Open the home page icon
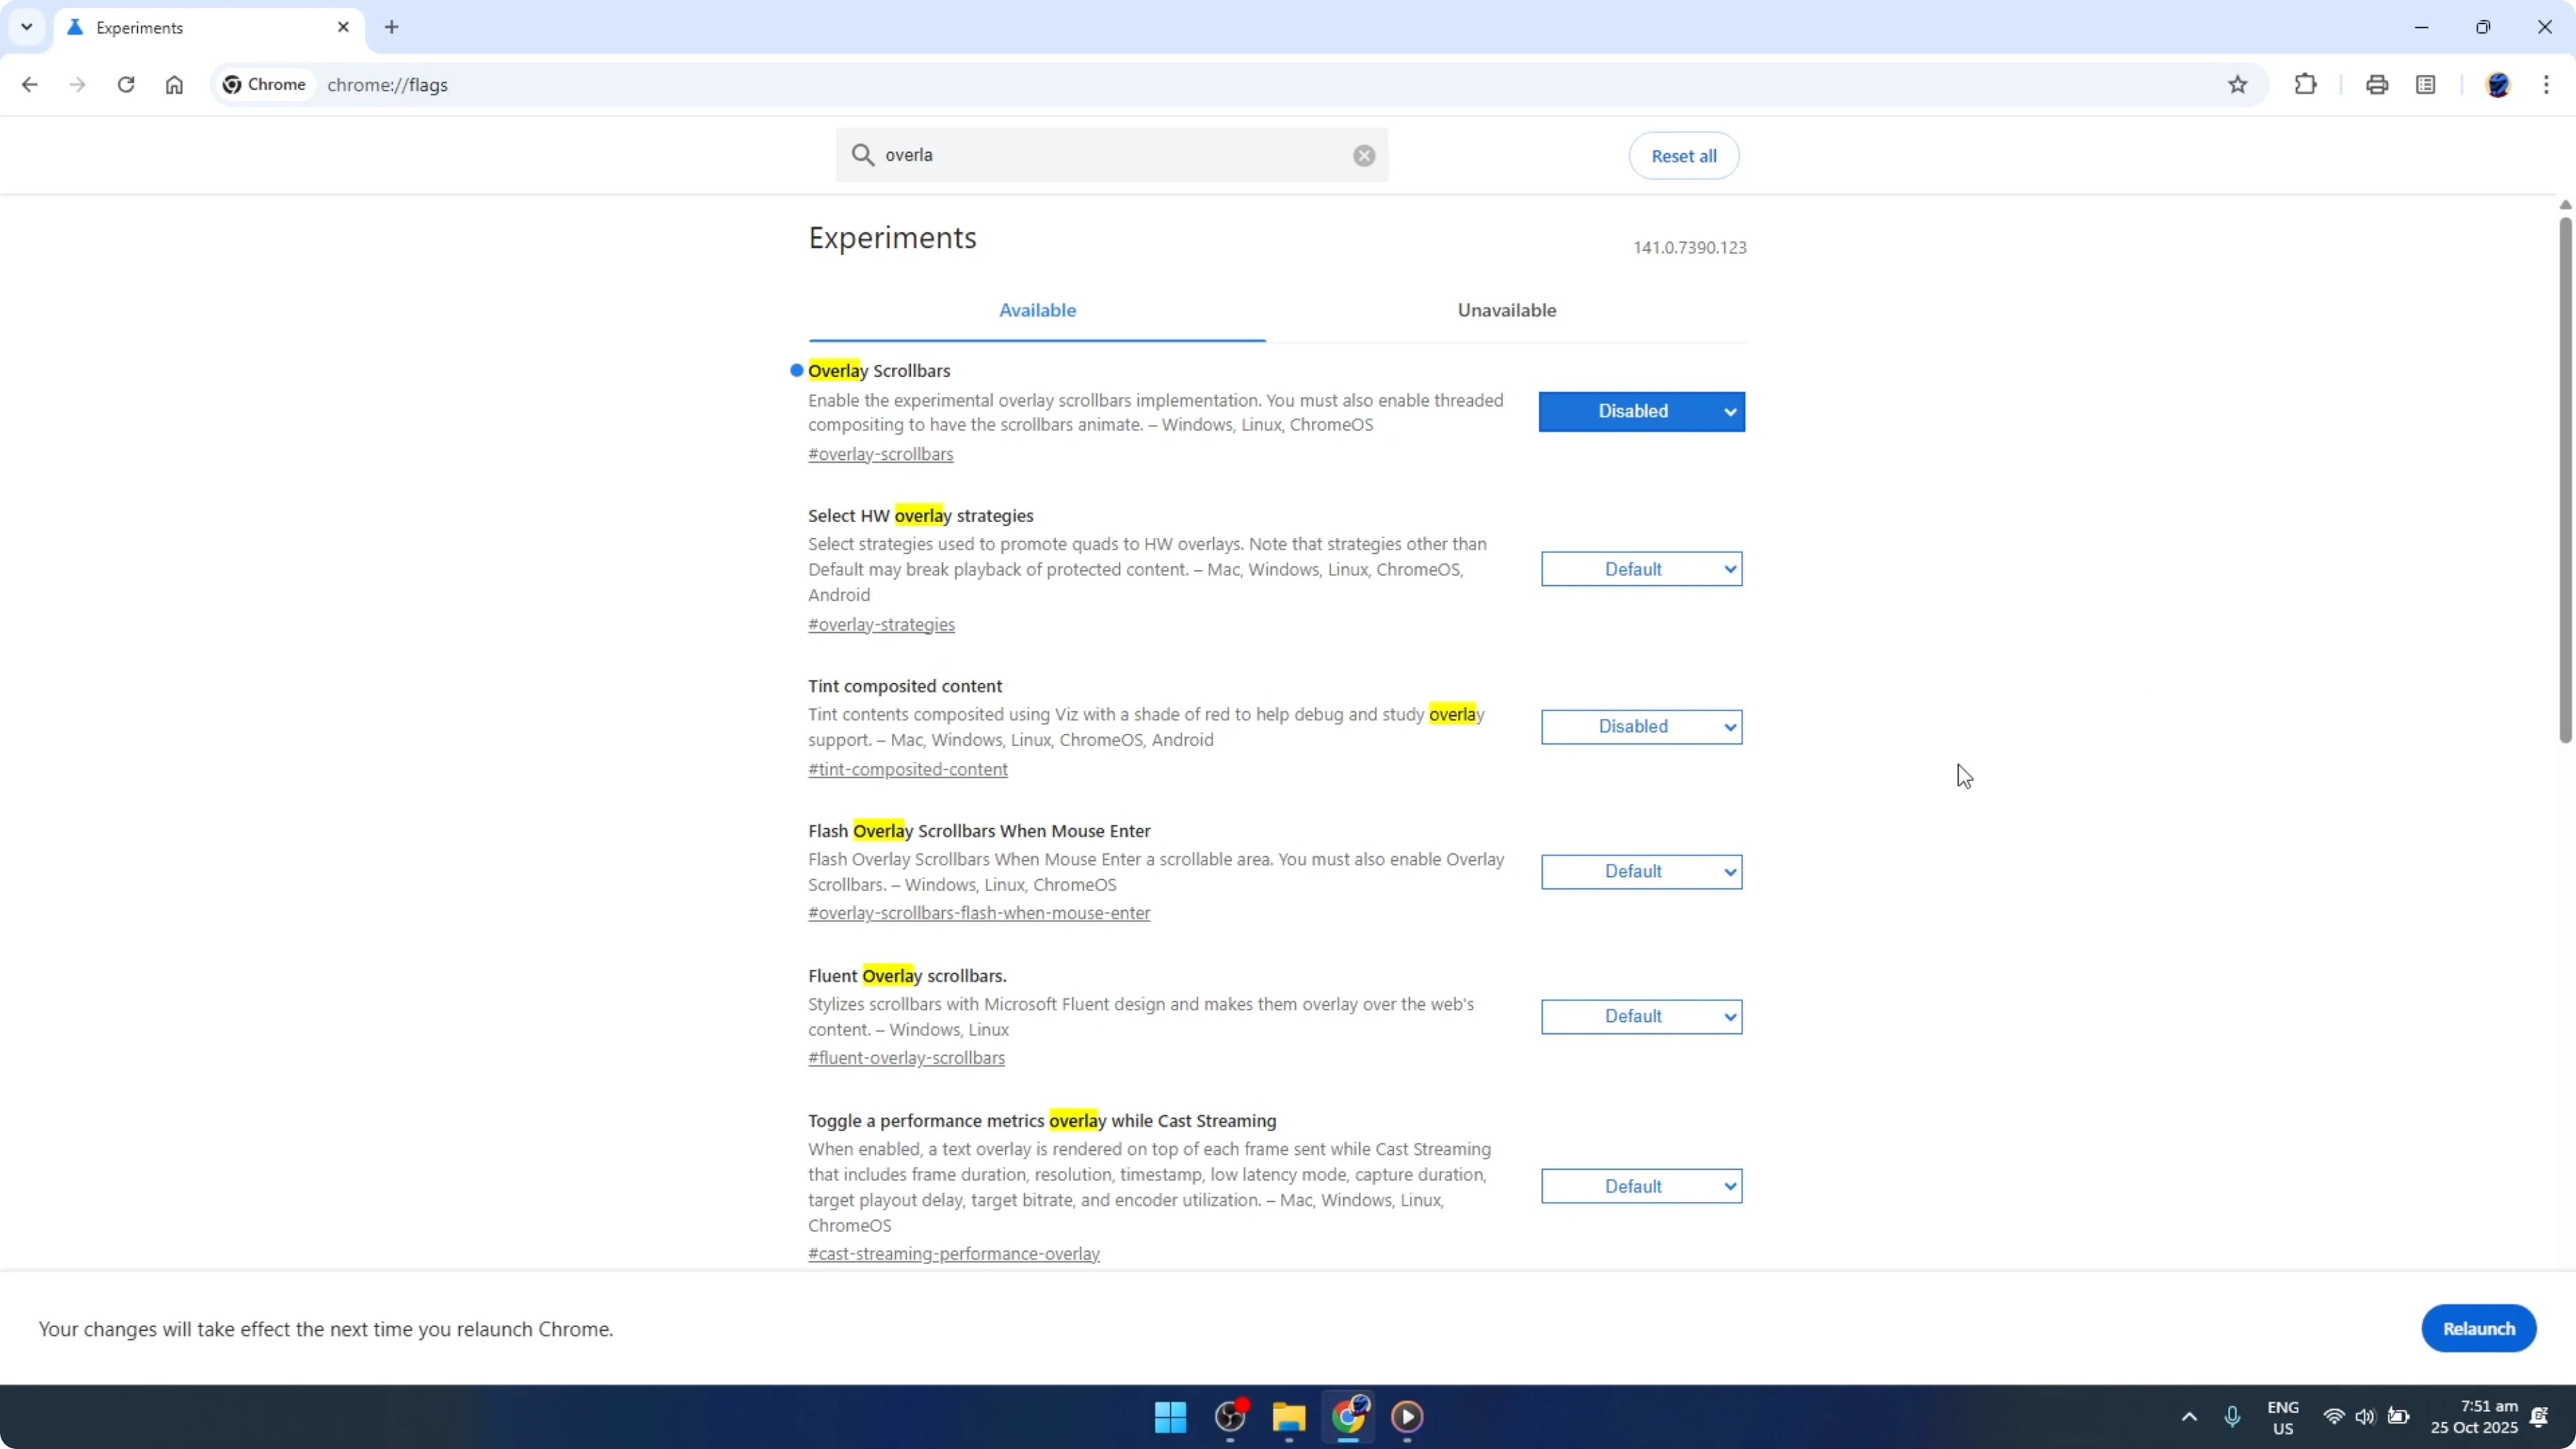Viewport: 2576px width, 1449px height. click(x=174, y=85)
